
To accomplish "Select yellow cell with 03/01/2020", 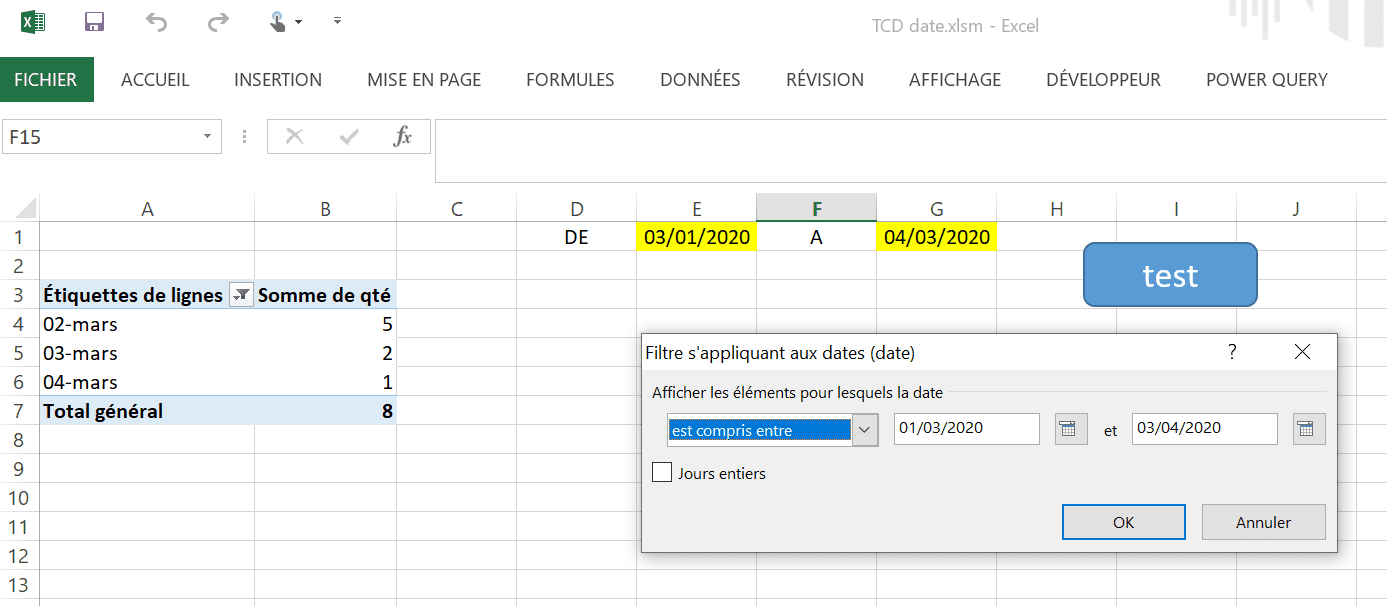I will click(x=696, y=237).
